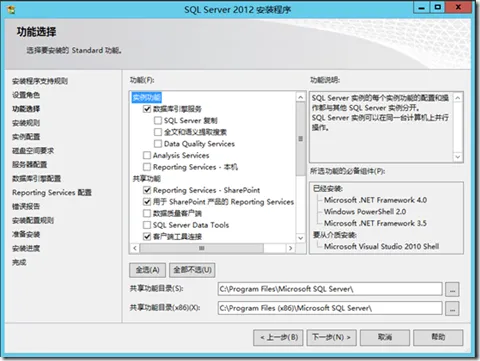Click feature list scroll left arrow
Screen dimensions: 480x361
(135, 248)
